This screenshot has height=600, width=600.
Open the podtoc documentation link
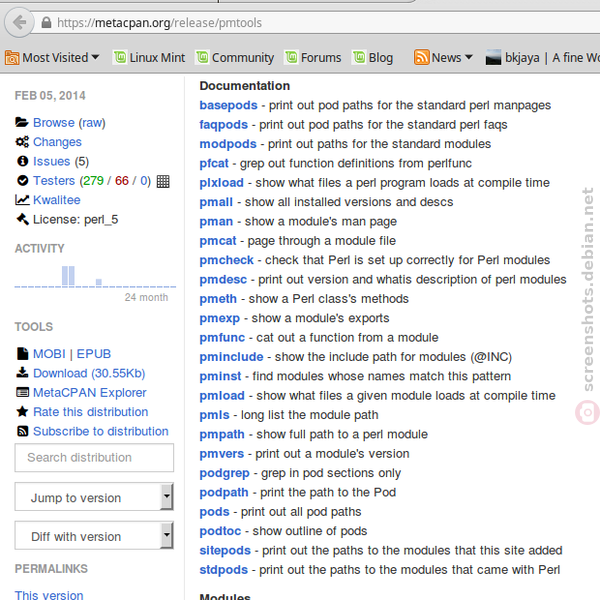(220, 531)
